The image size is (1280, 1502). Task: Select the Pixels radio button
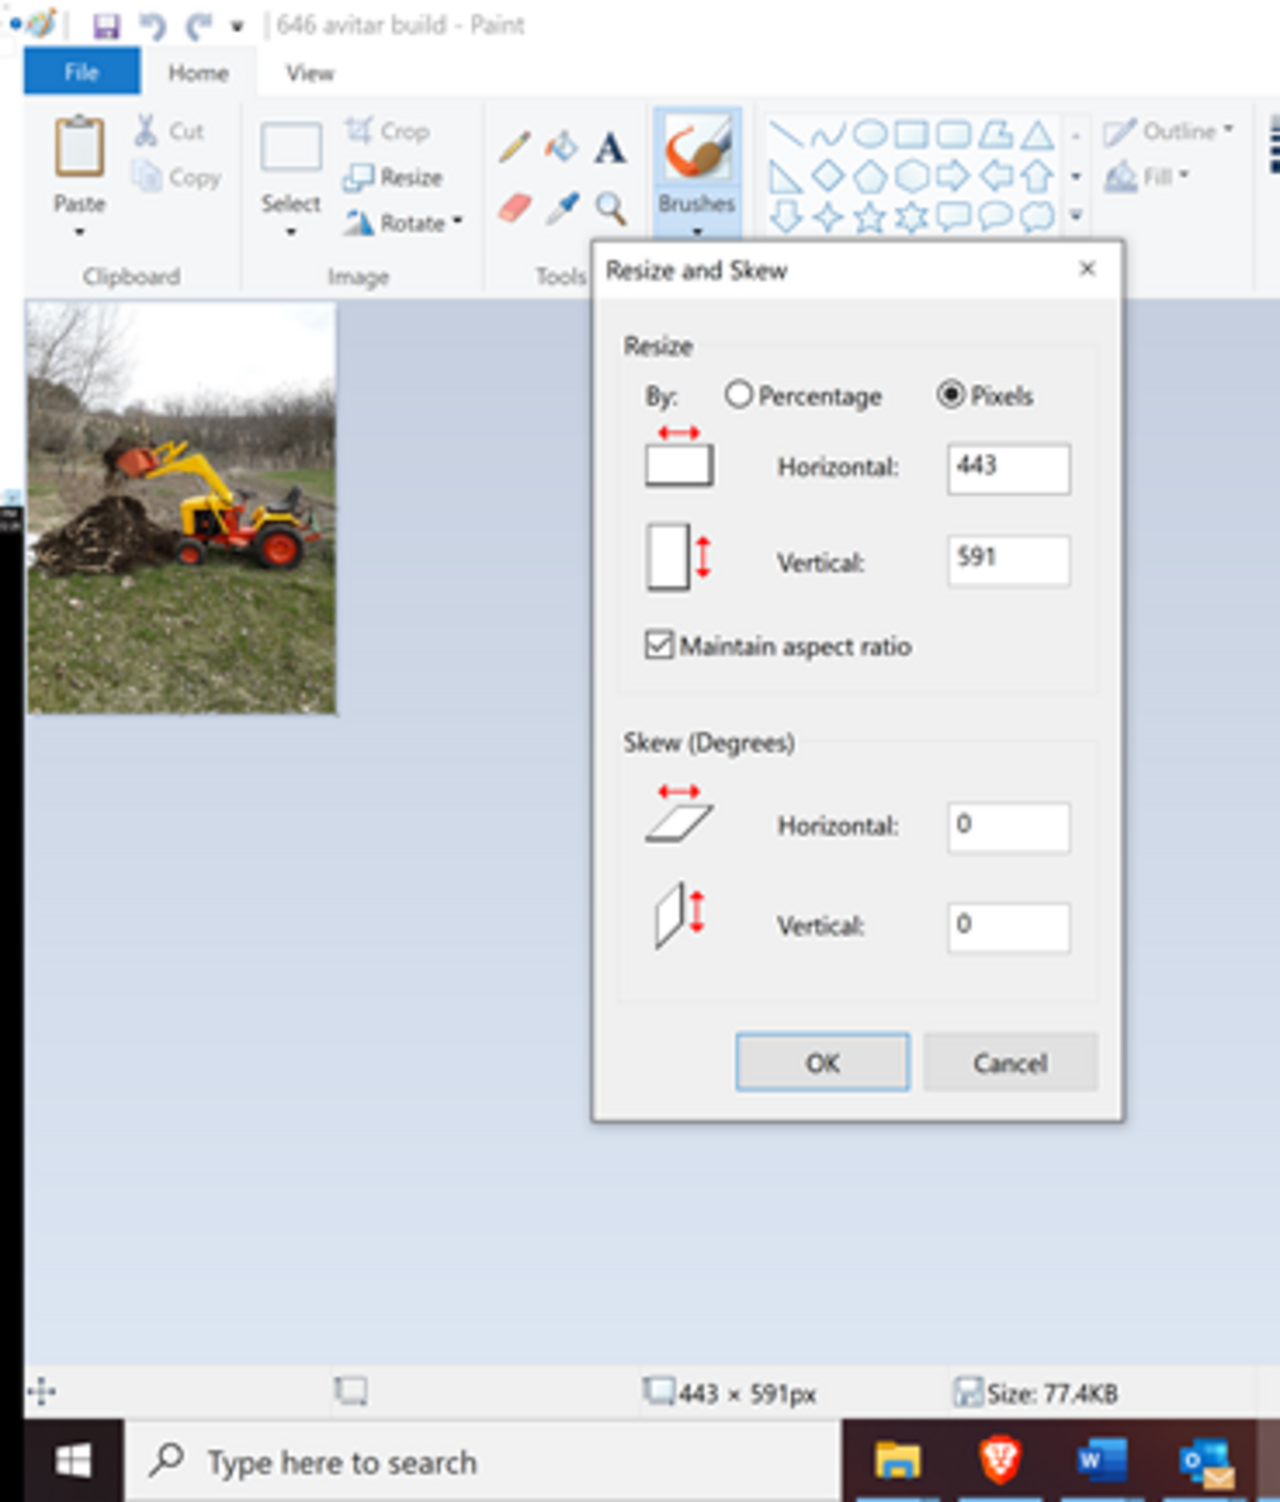pyautogui.click(x=950, y=395)
